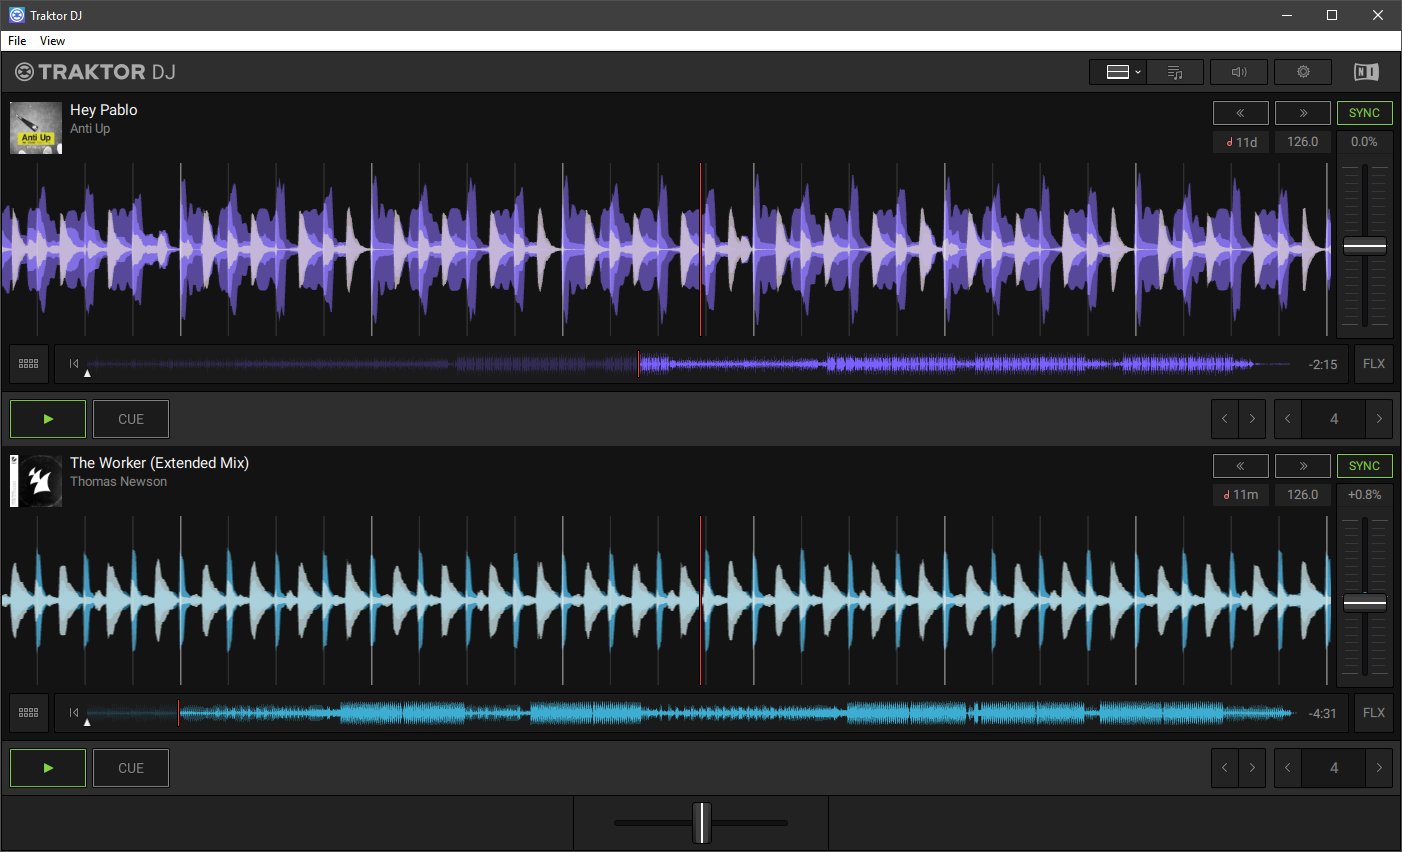
Task: Click the crossfader handle
Action: (702, 823)
